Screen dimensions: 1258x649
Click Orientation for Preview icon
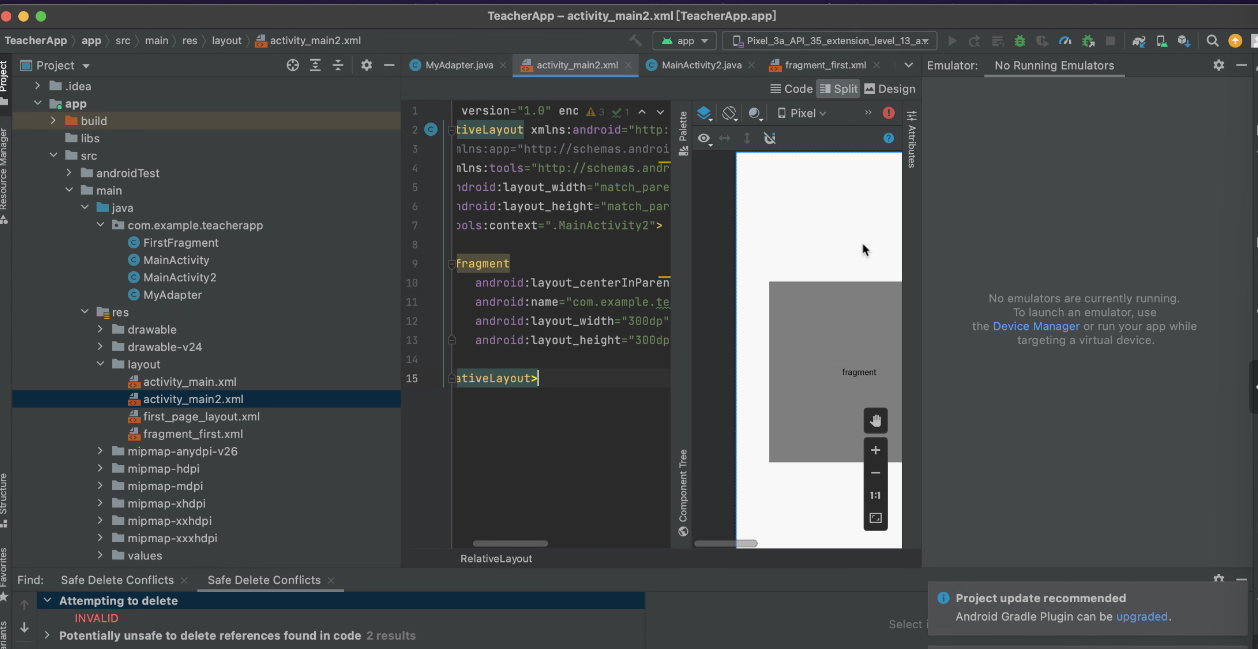pyautogui.click(x=730, y=113)
